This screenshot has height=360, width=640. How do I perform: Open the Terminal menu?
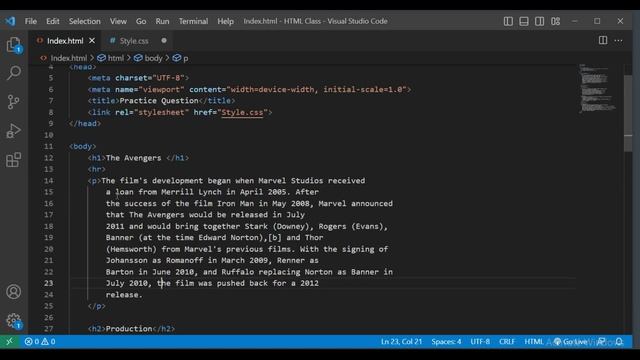pos(193,21)
